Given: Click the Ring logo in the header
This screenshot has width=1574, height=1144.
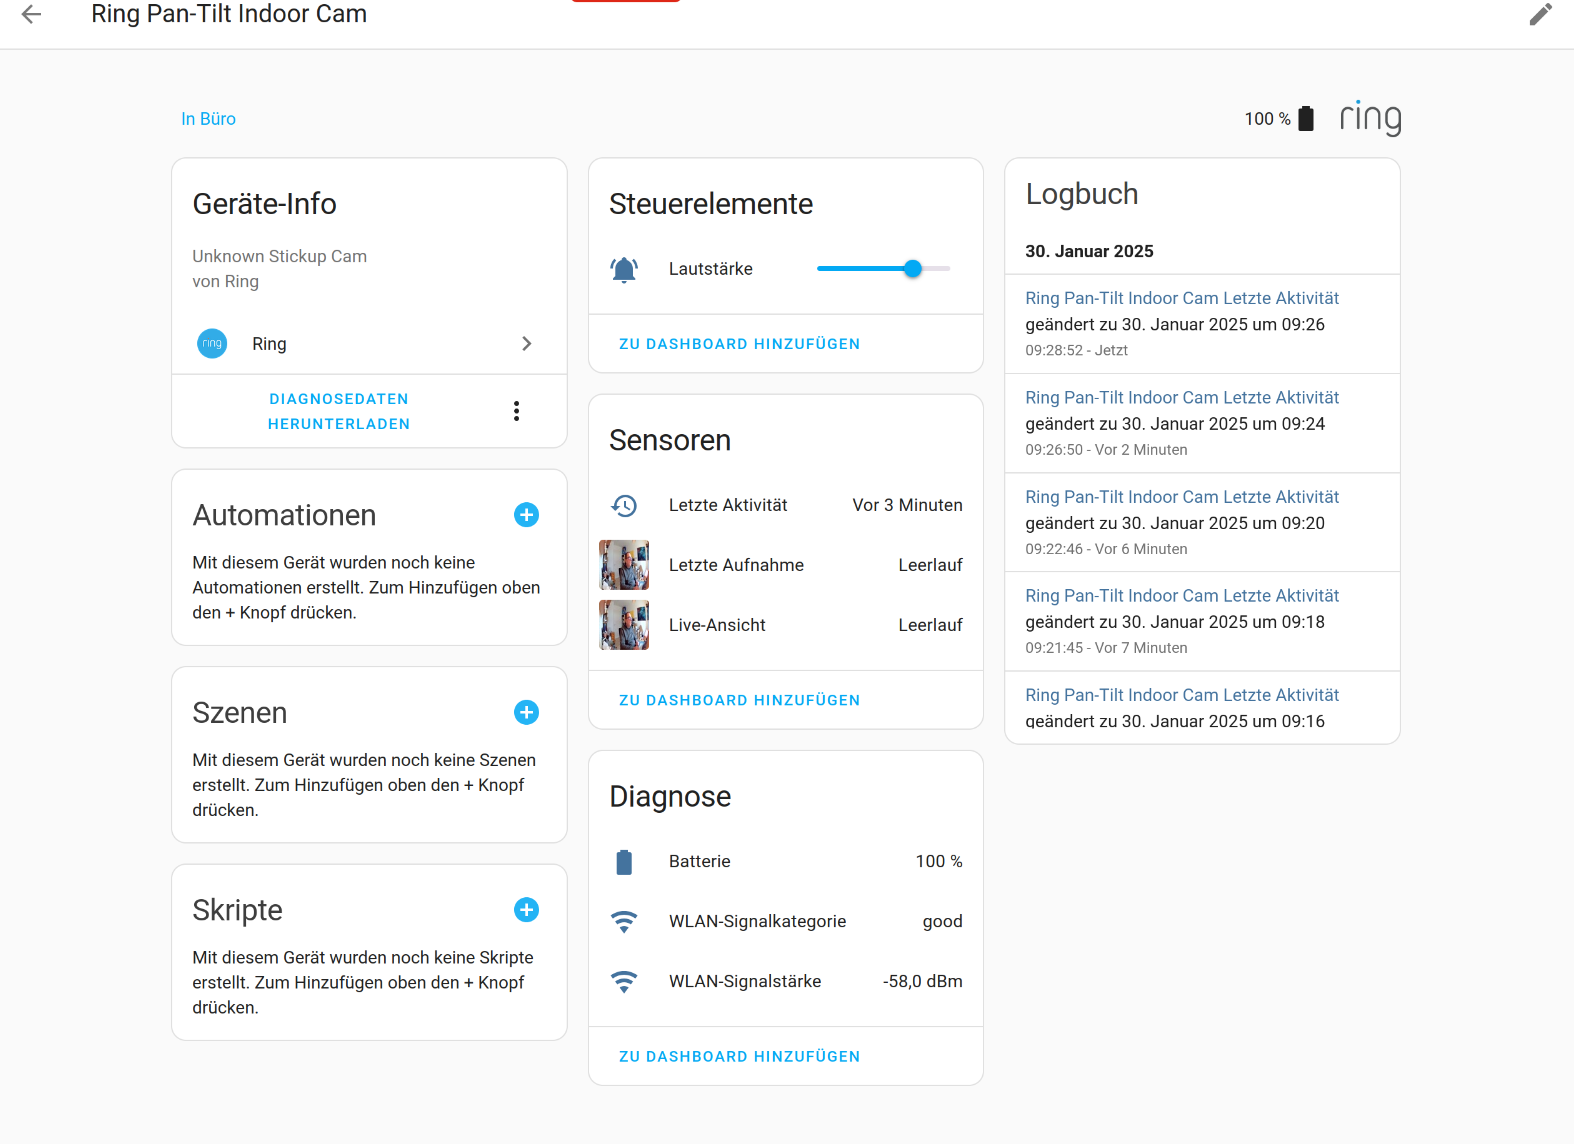Looking at the screenshot, I should 1370,117.
